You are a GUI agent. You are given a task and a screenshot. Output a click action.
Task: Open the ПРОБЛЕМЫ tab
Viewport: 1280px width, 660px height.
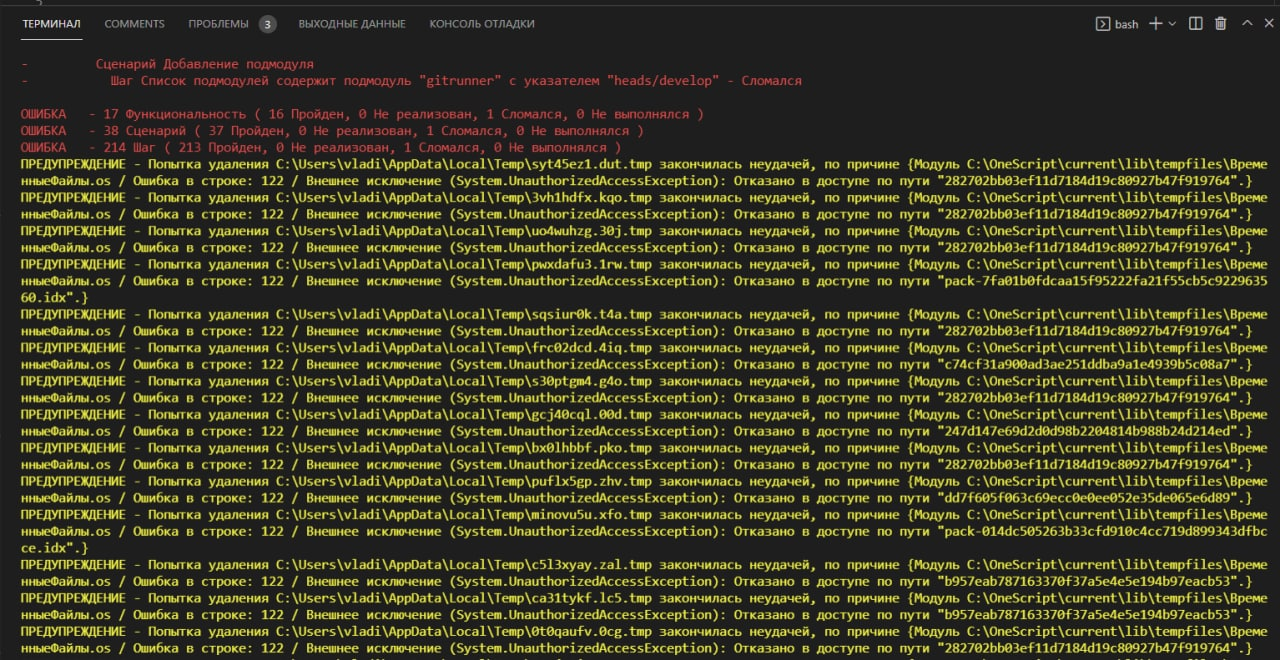[x=219, y=24]
